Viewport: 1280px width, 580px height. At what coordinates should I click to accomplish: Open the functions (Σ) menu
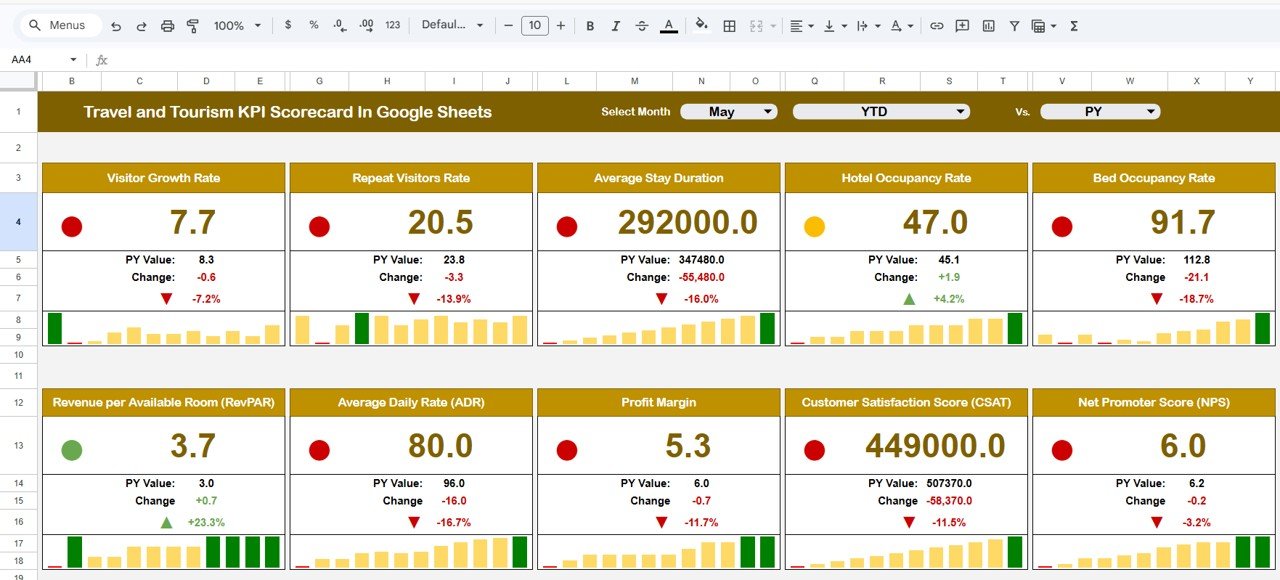click(1072, 25)
